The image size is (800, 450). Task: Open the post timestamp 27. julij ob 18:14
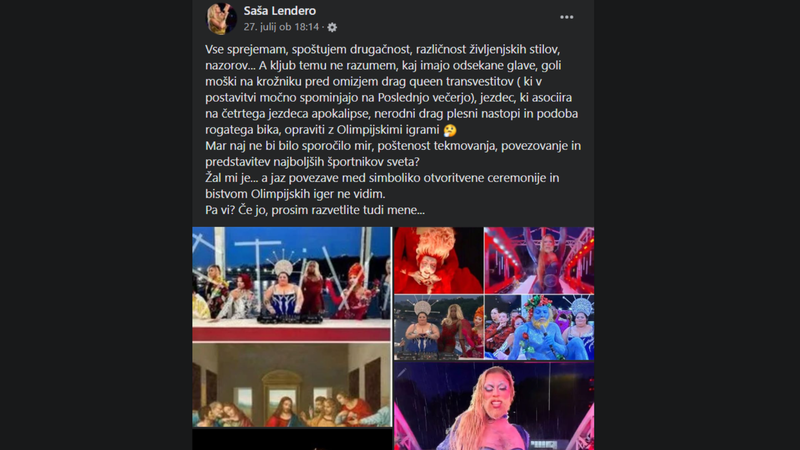(x=281, y=27)
